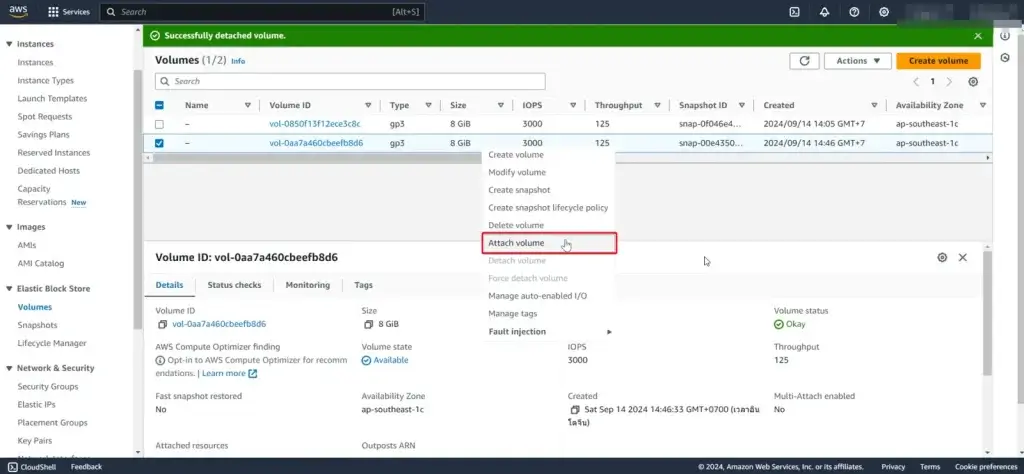This screenshot has height=474, width=1024.
Task: Copy the Volume ID in details
Action: pos(162,324)
